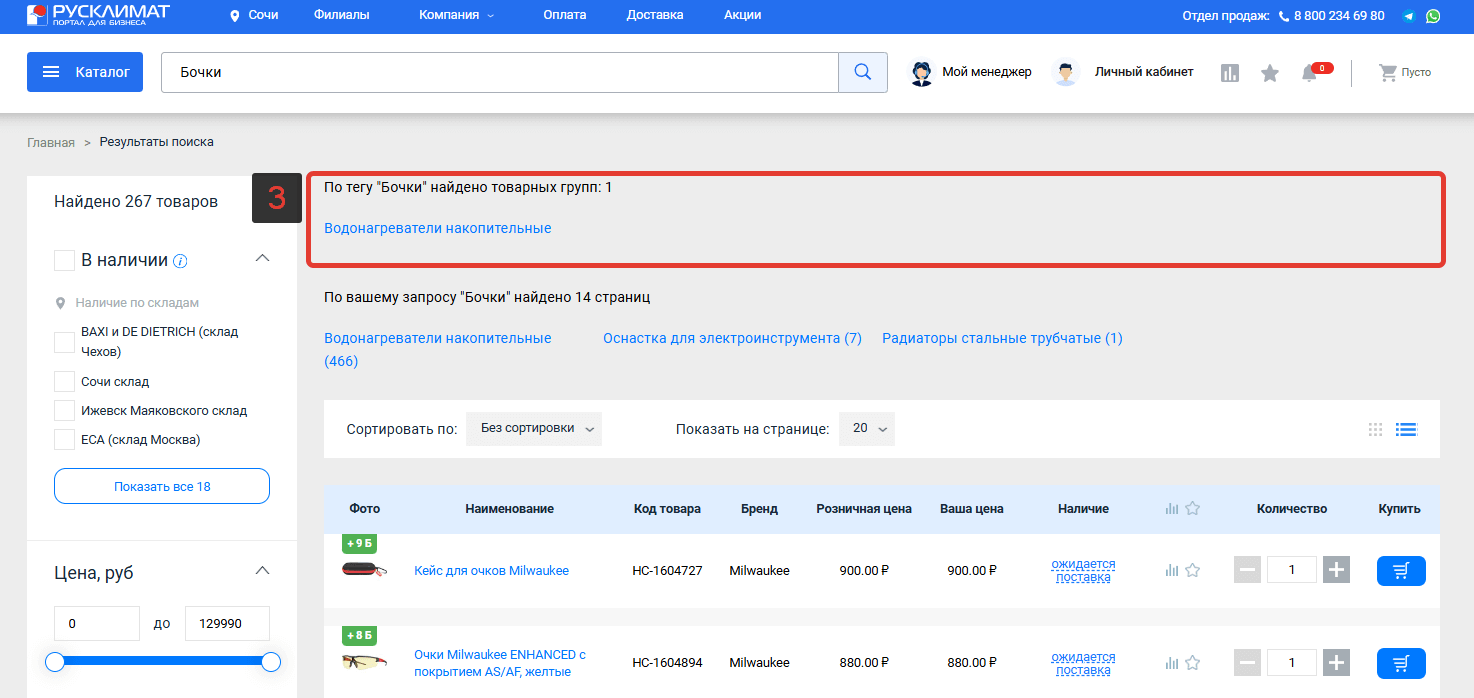Image resolution: width=1474 pixels, height=698 pixels.
Task: Open Радиаторы стальные трубчатые (1) link
Action: pos(1002,338)
